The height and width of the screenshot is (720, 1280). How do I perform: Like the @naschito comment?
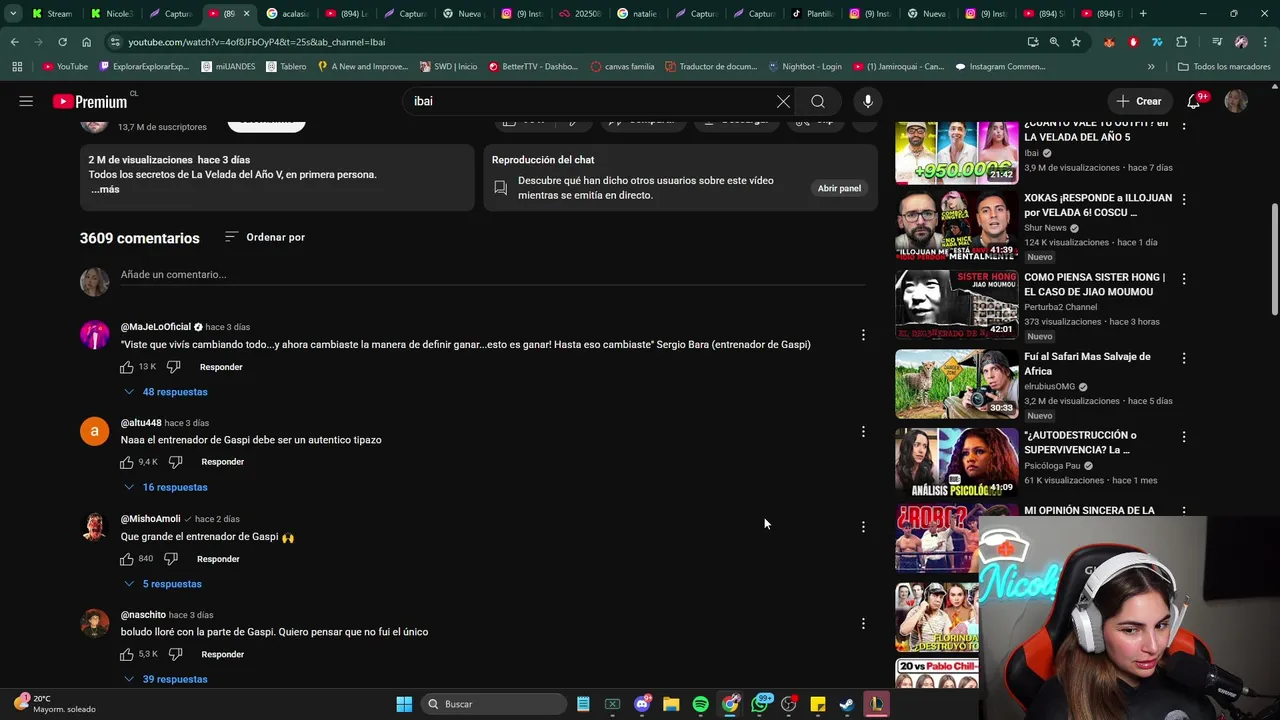(127, 654)
